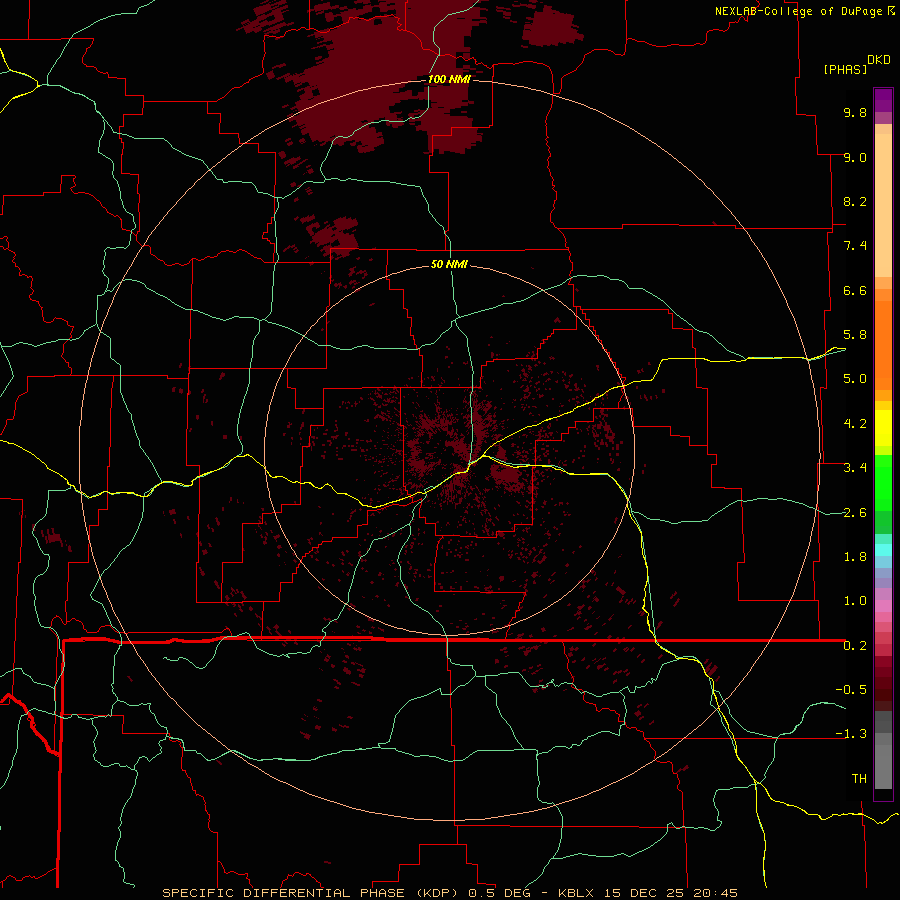Click the -1.3 scale label
This screenshot has width=900, height=900.
(x=851, y=734)
